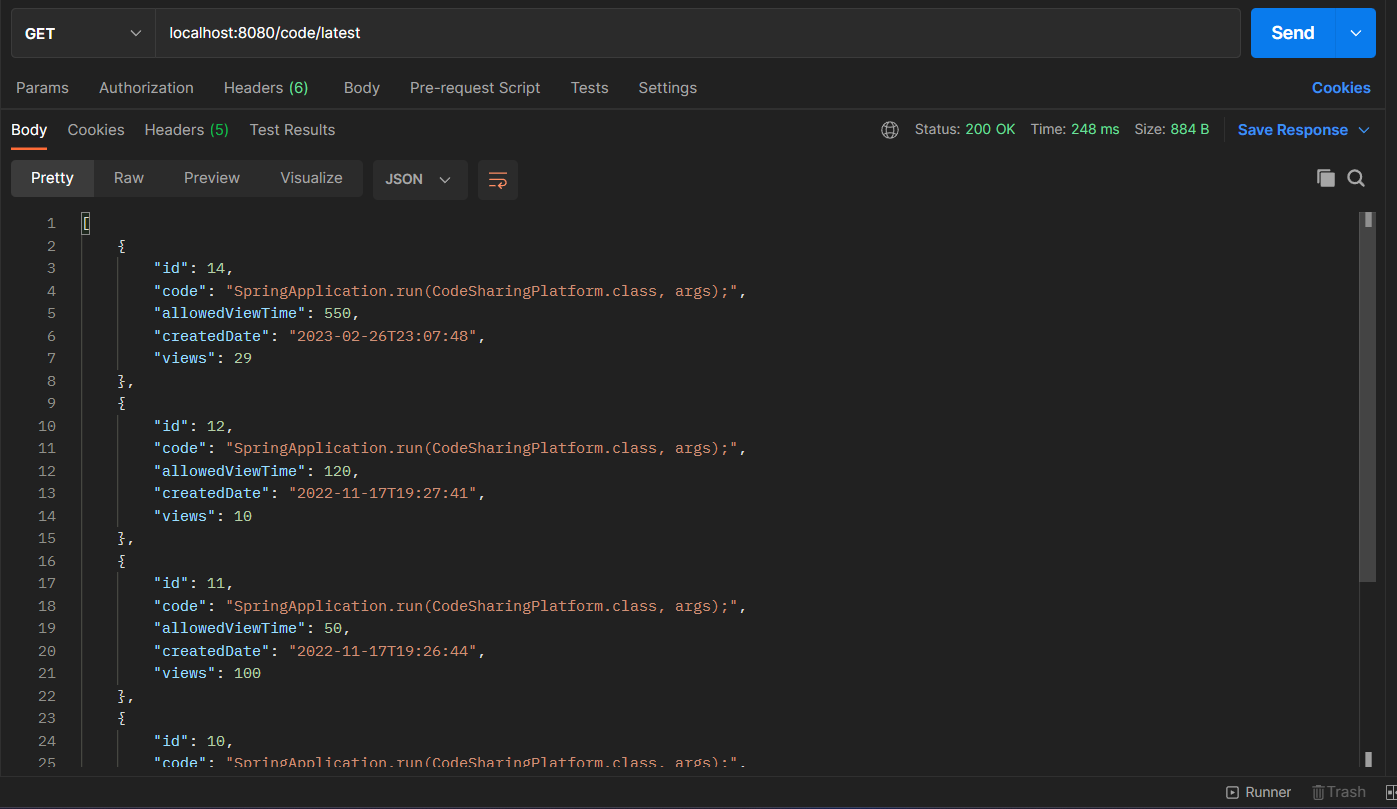Open the Params tab
The image size is (1397, 809).
(x=42, y=88)
